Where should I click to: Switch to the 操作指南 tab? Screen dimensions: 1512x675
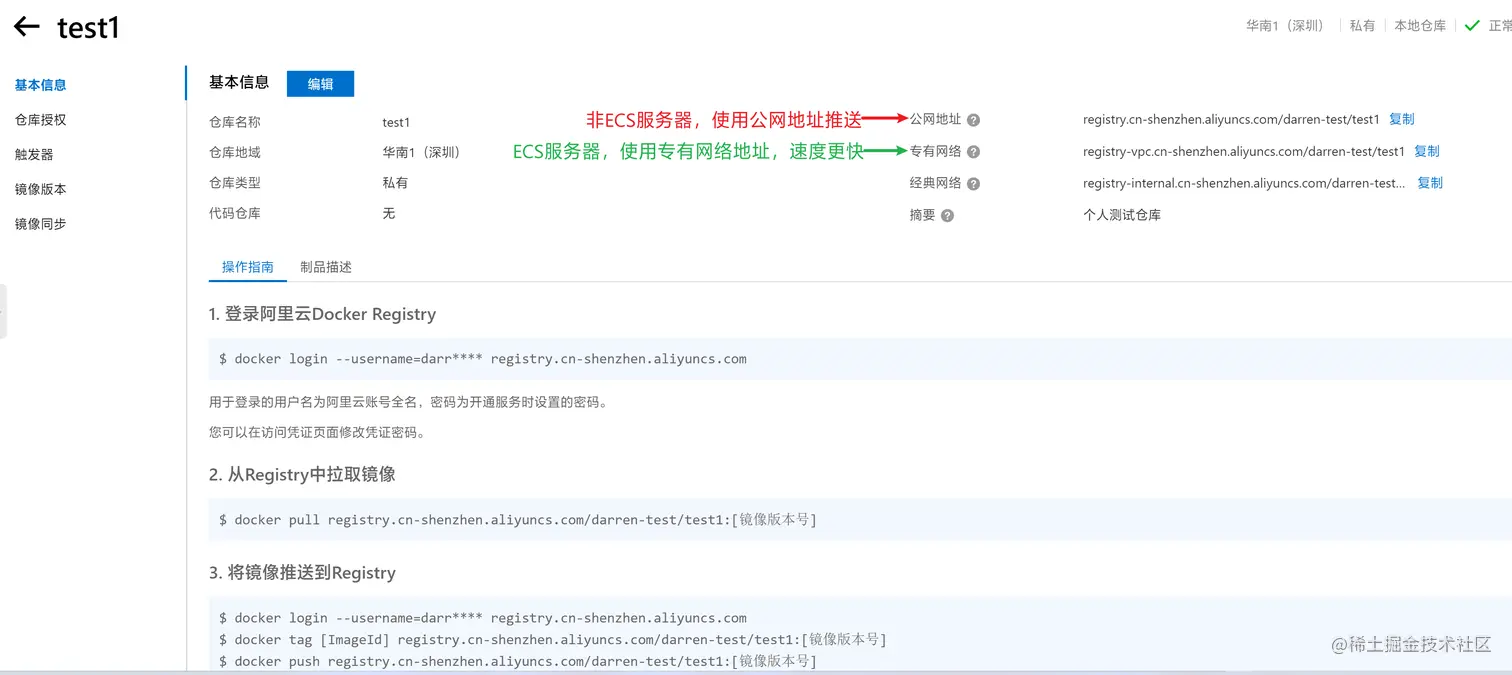click(x=247, y=267)
